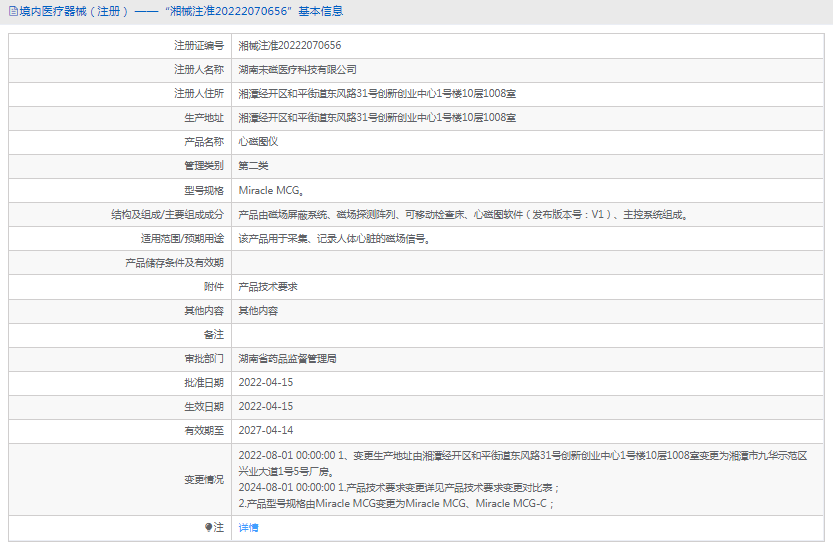Click the page heading 境内医疗器械（注册）基本信息
833x550 pixels.
click(x=176, y=11)
